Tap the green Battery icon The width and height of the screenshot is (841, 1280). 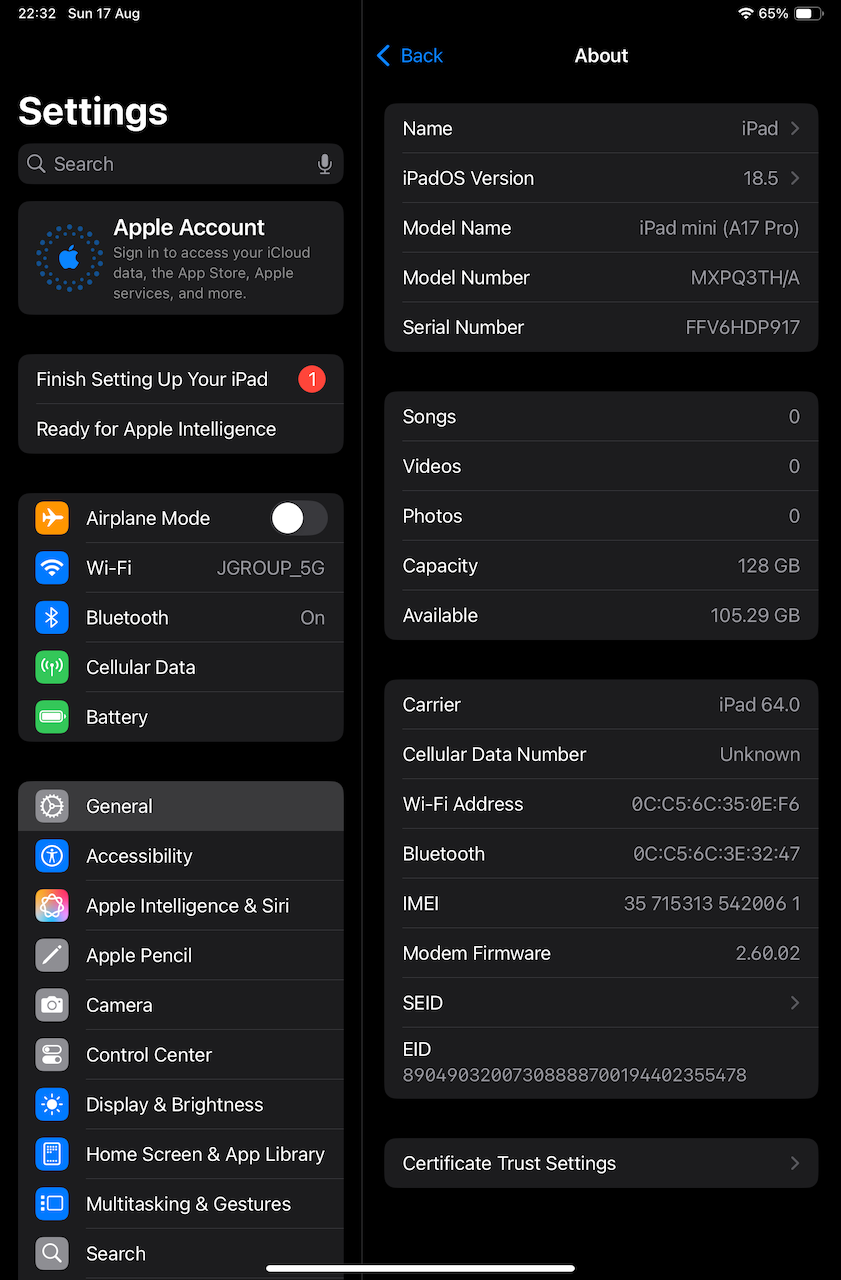point(52,717)
